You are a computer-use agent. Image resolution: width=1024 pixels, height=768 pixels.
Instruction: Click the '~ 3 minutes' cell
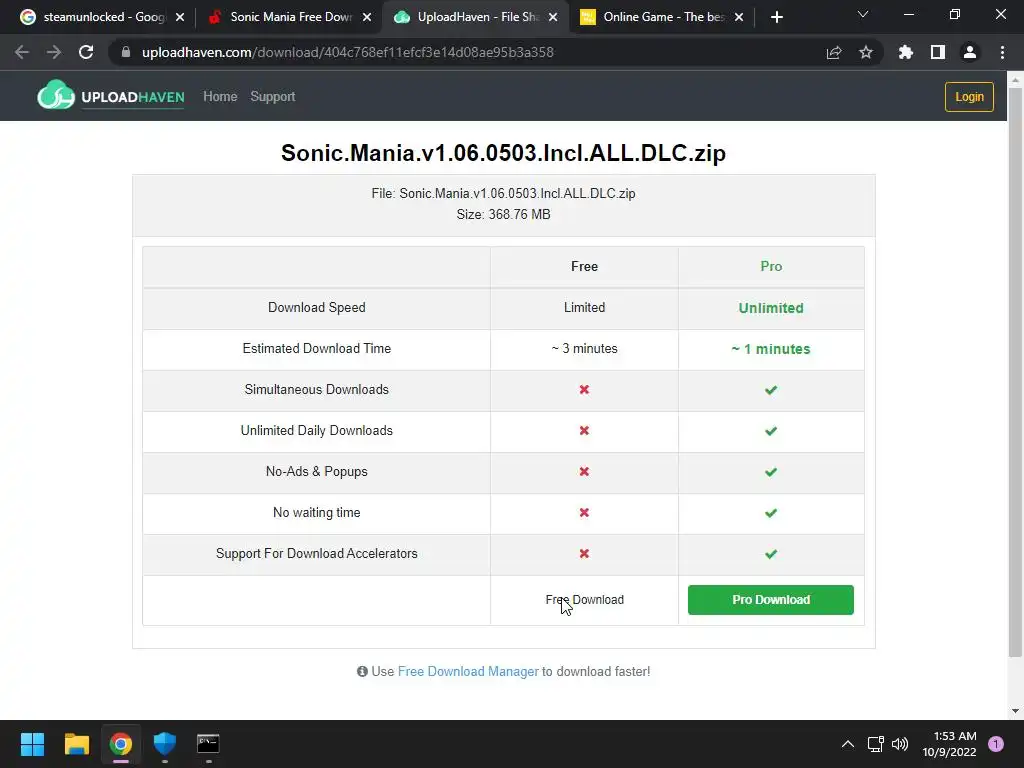584,349
